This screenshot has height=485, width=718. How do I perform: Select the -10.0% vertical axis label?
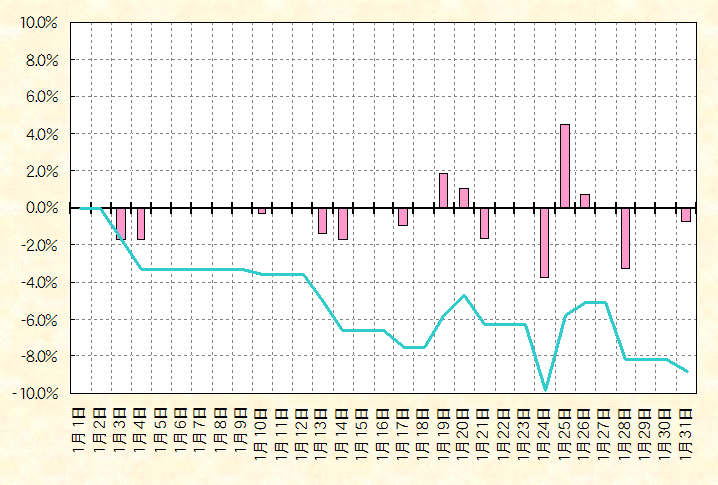[34, 393]
